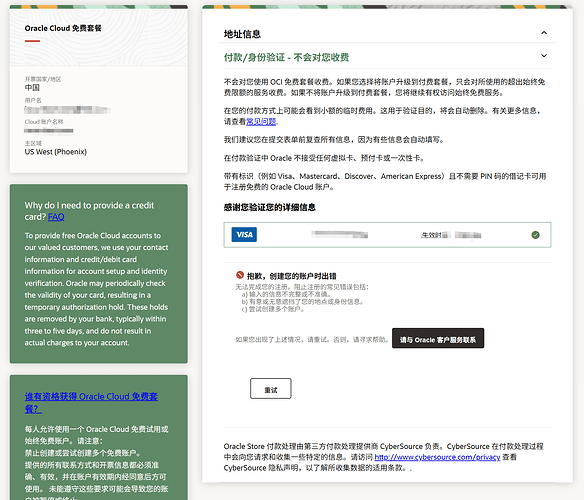Click the blurred 用户名 value
Viewport: 584px width, 500px height.
[x=67, y=110]
